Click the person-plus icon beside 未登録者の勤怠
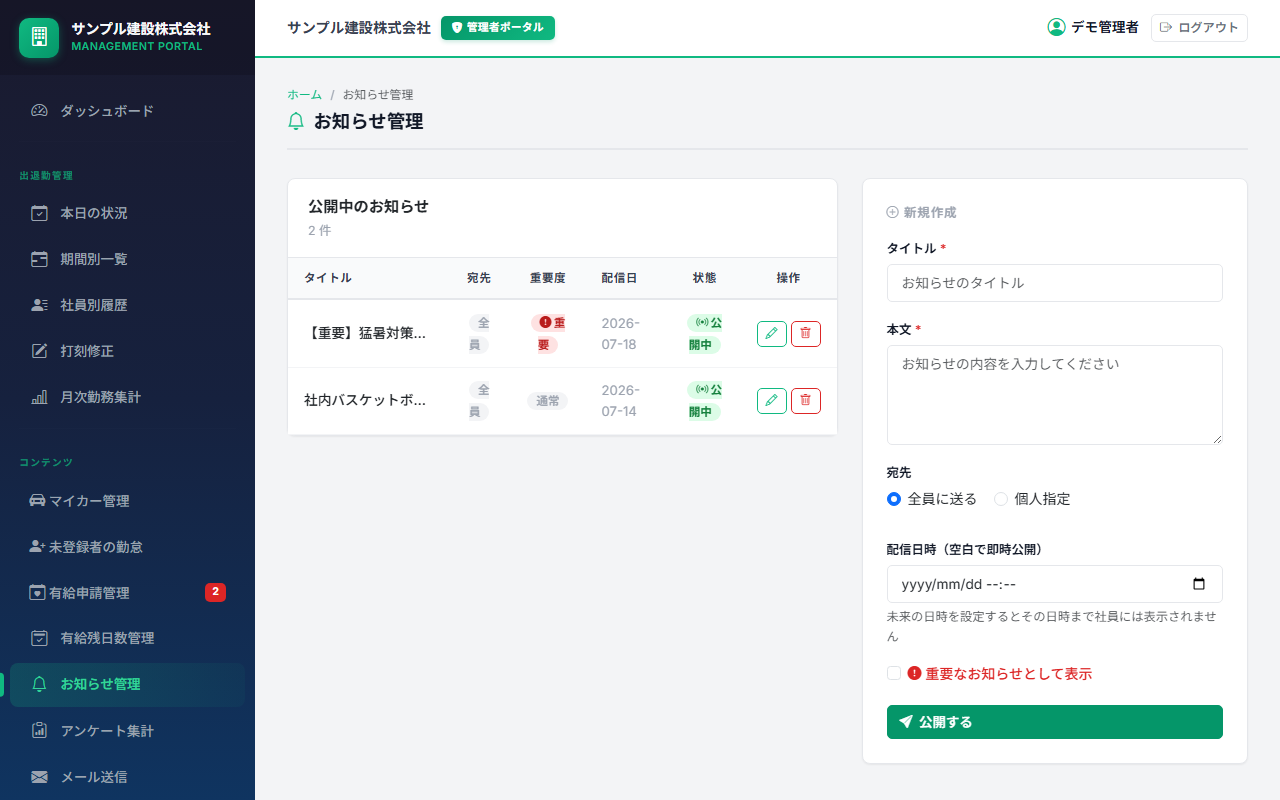 (37, 547)
